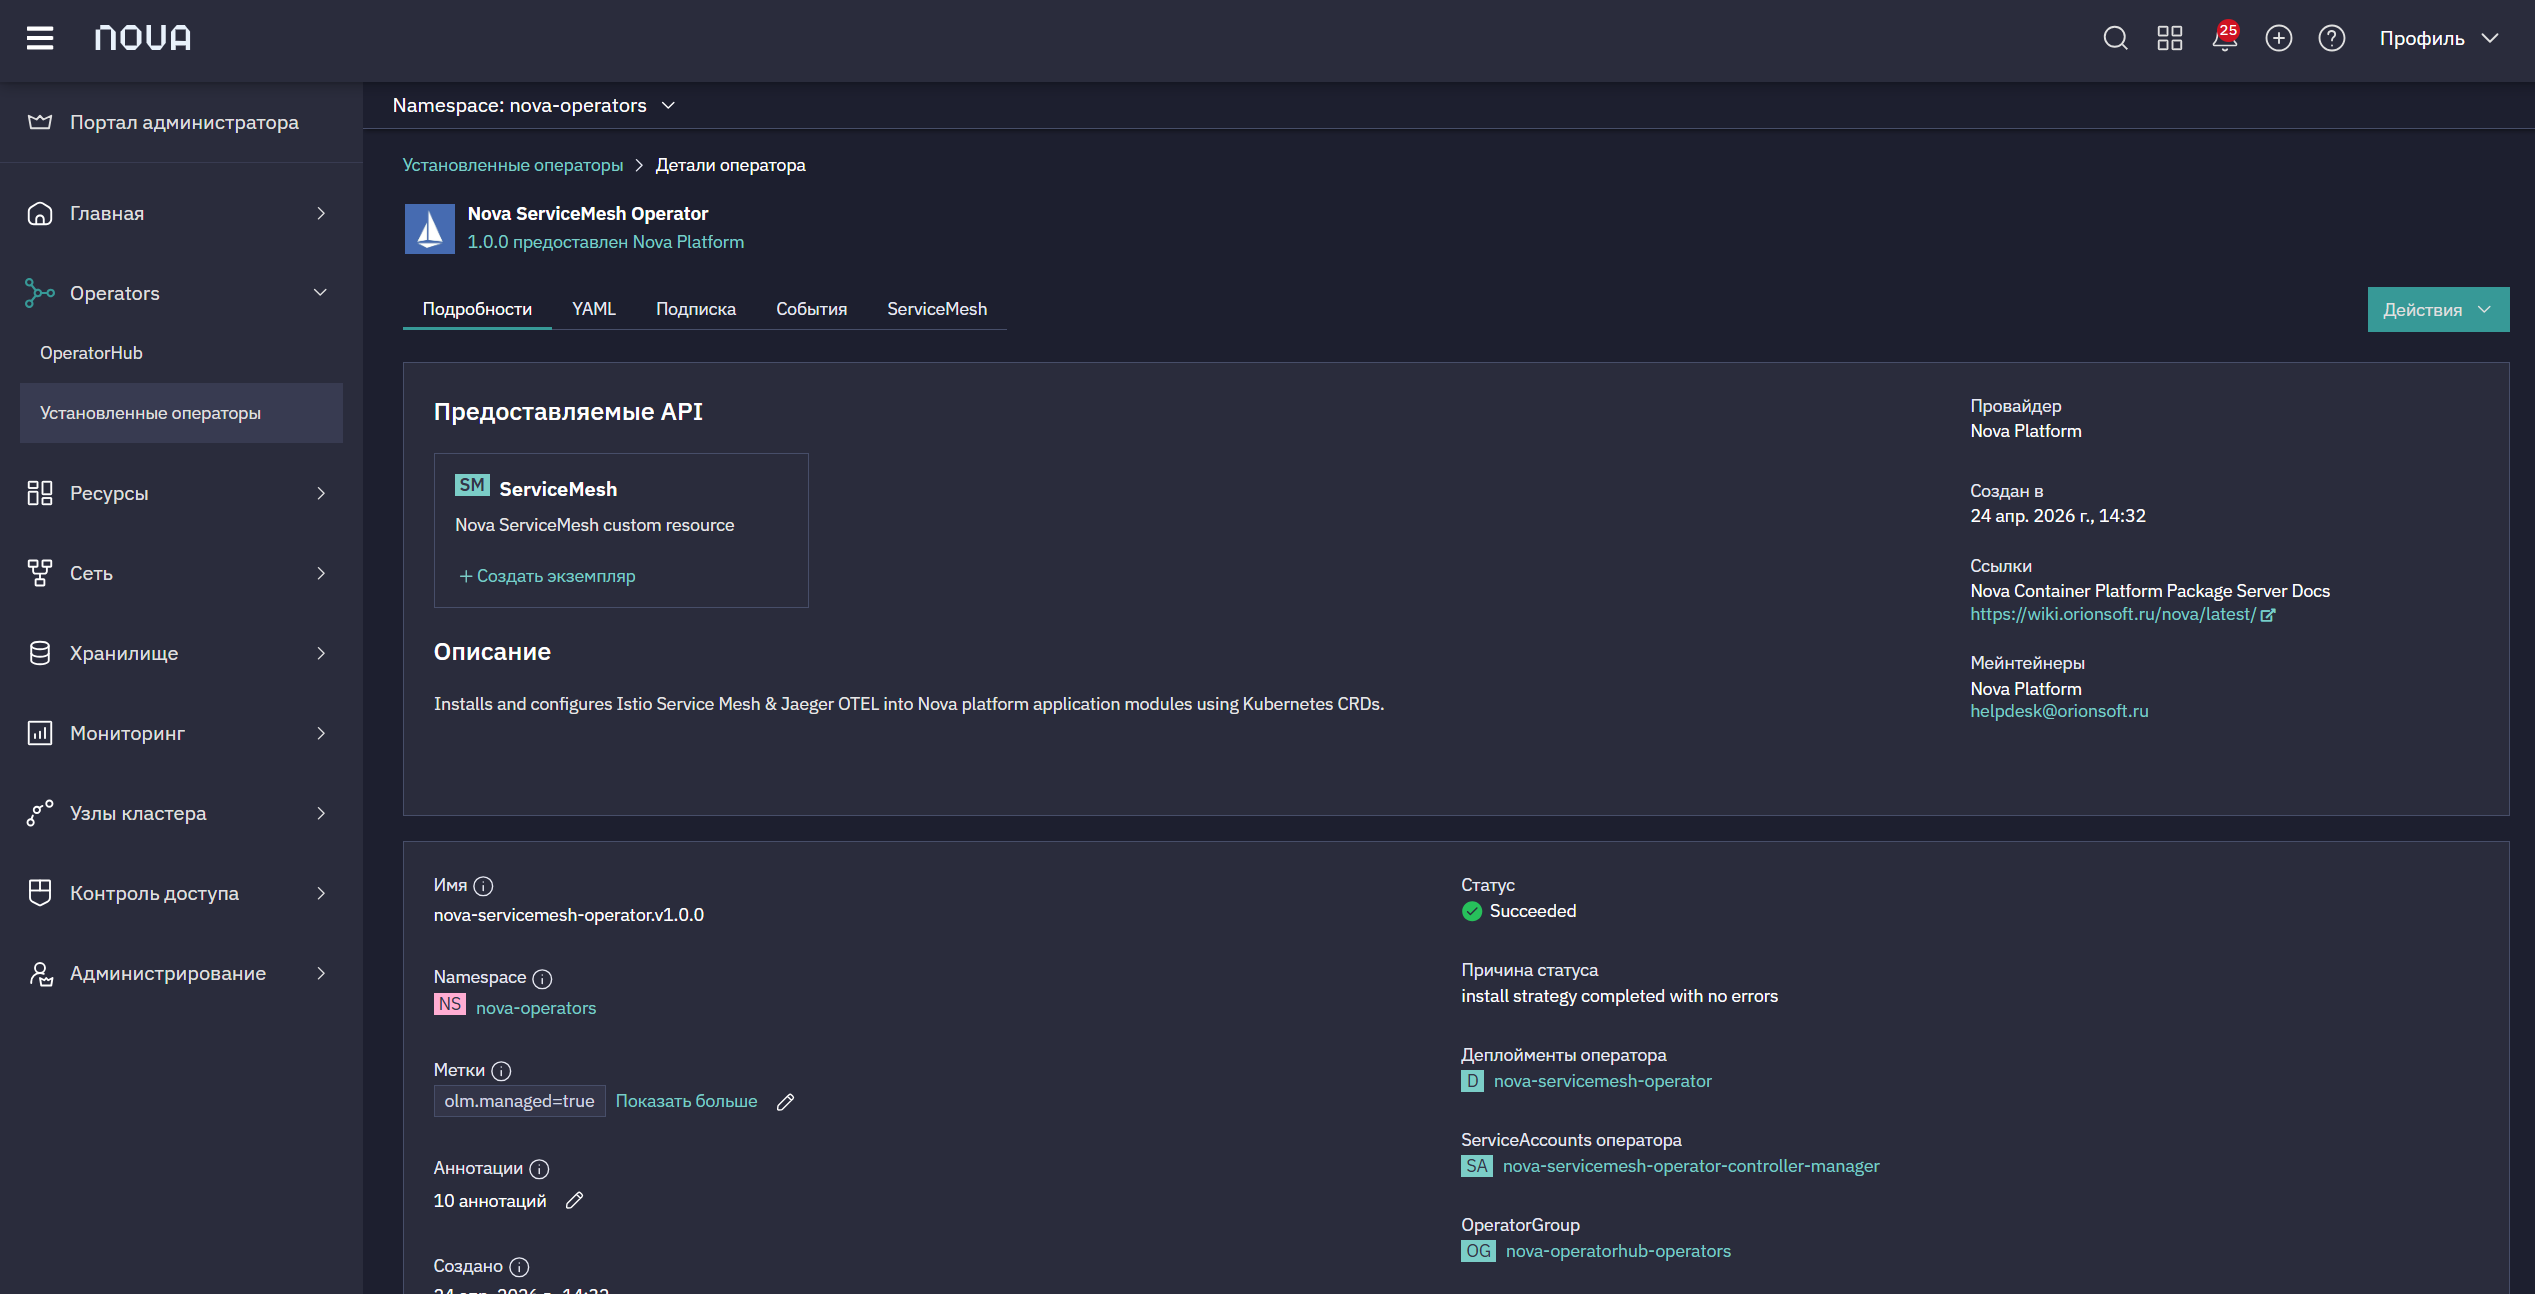Image resolution: width=2535 pixels, height=1294 pixels.
Task: Go to Установленные операторы breadcrumb
Action: 513,165
